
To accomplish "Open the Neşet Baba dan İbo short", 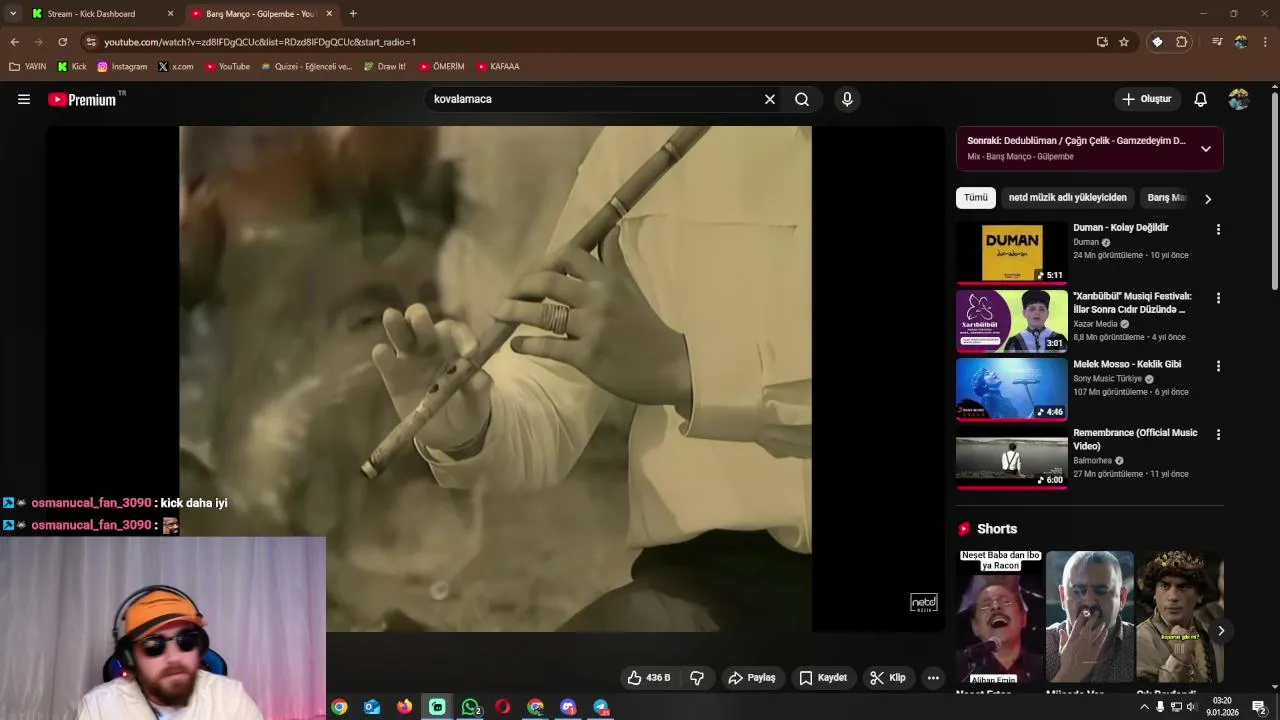I will pyautogui.click(x=1000, y=615).
